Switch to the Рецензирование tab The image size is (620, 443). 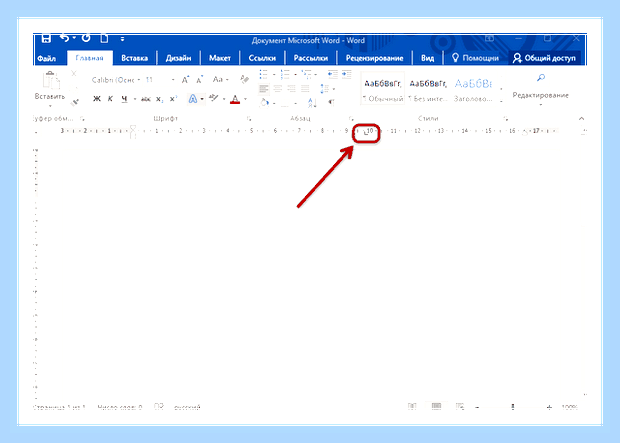point(374,58)
